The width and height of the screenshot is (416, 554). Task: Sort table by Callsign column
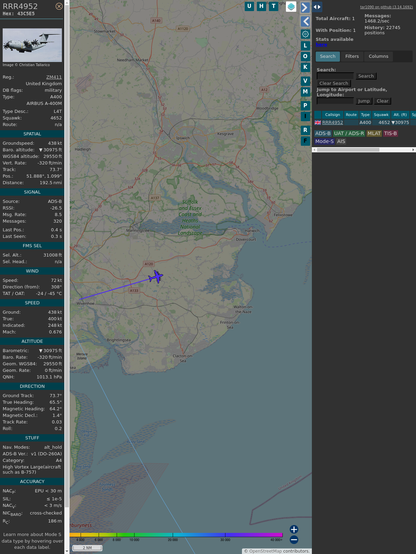332,115
